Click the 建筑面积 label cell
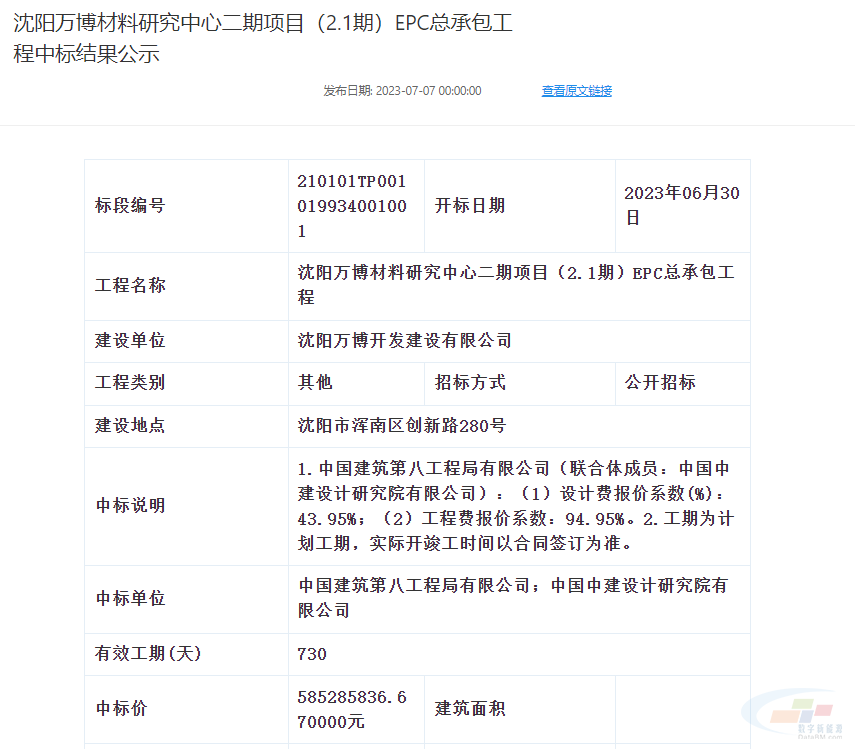The height and width of the screenshot is (749, 855). pos(520,709)
